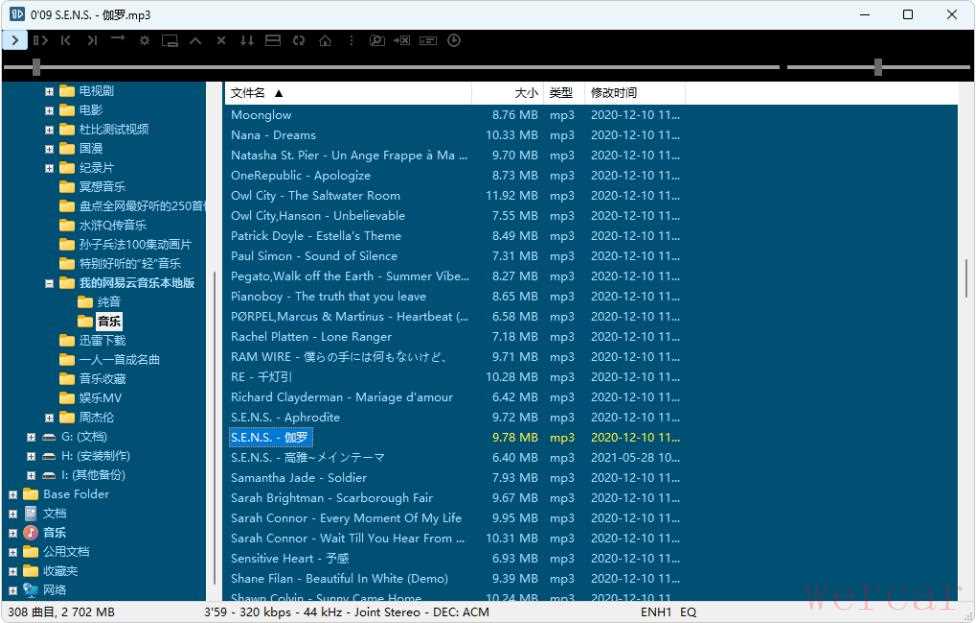This screenshot has height=623, width=976.
Task: Open the 迅雷下载 folder
Action: 102,340
